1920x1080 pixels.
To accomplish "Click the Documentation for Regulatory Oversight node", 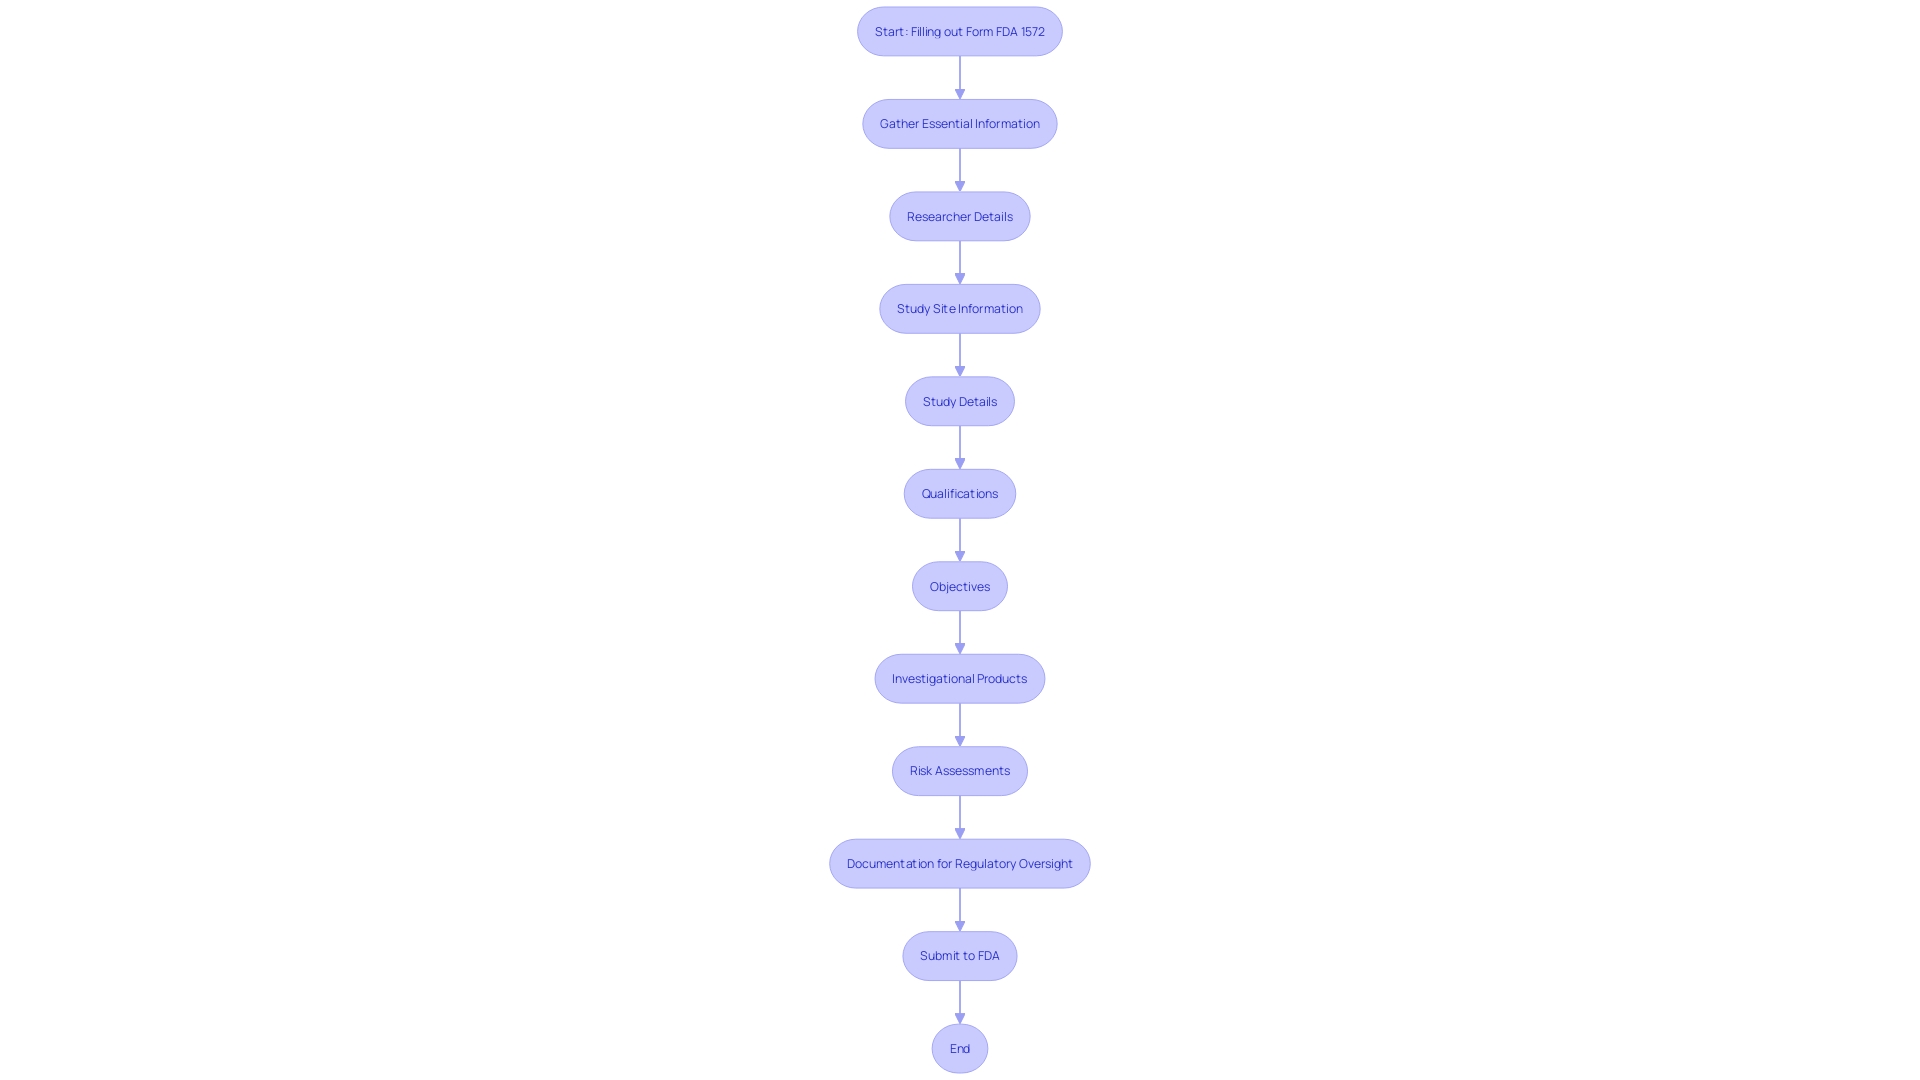I will click(959, 862).
